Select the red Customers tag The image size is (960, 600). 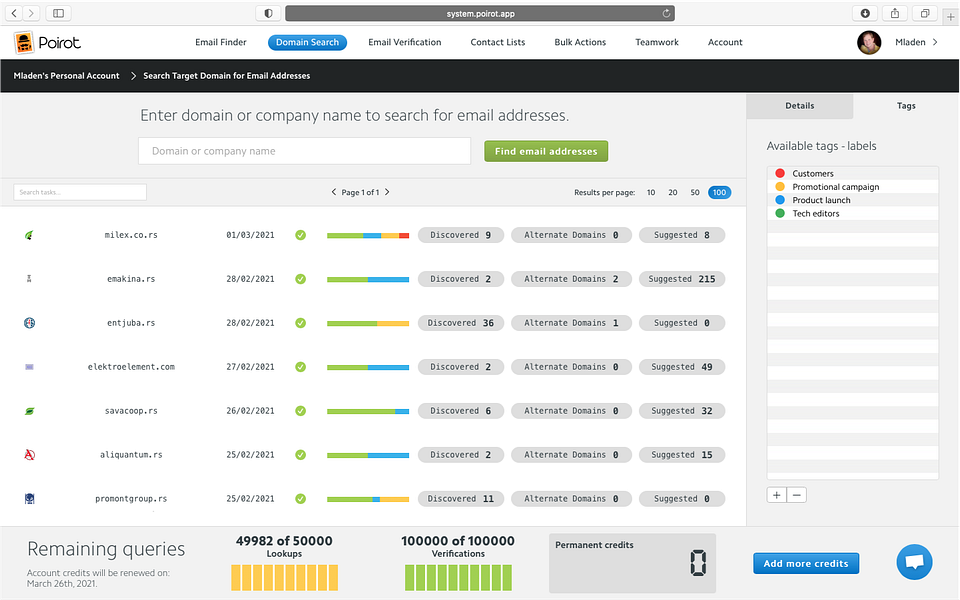(852, 173)
